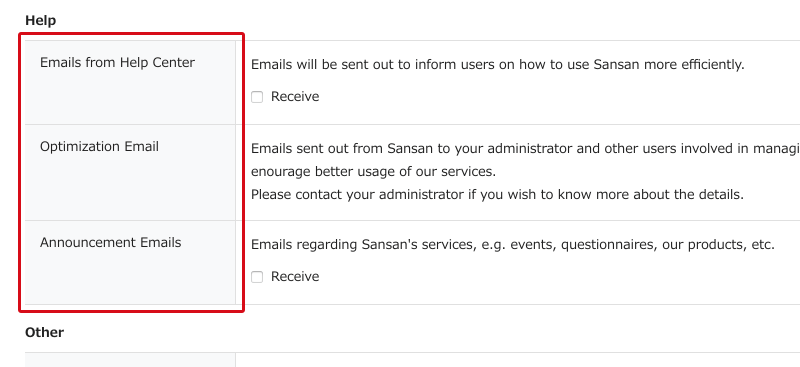The image size is (800, 367).
Task: Select the Optimization Email row label
Action: (99, 146)
